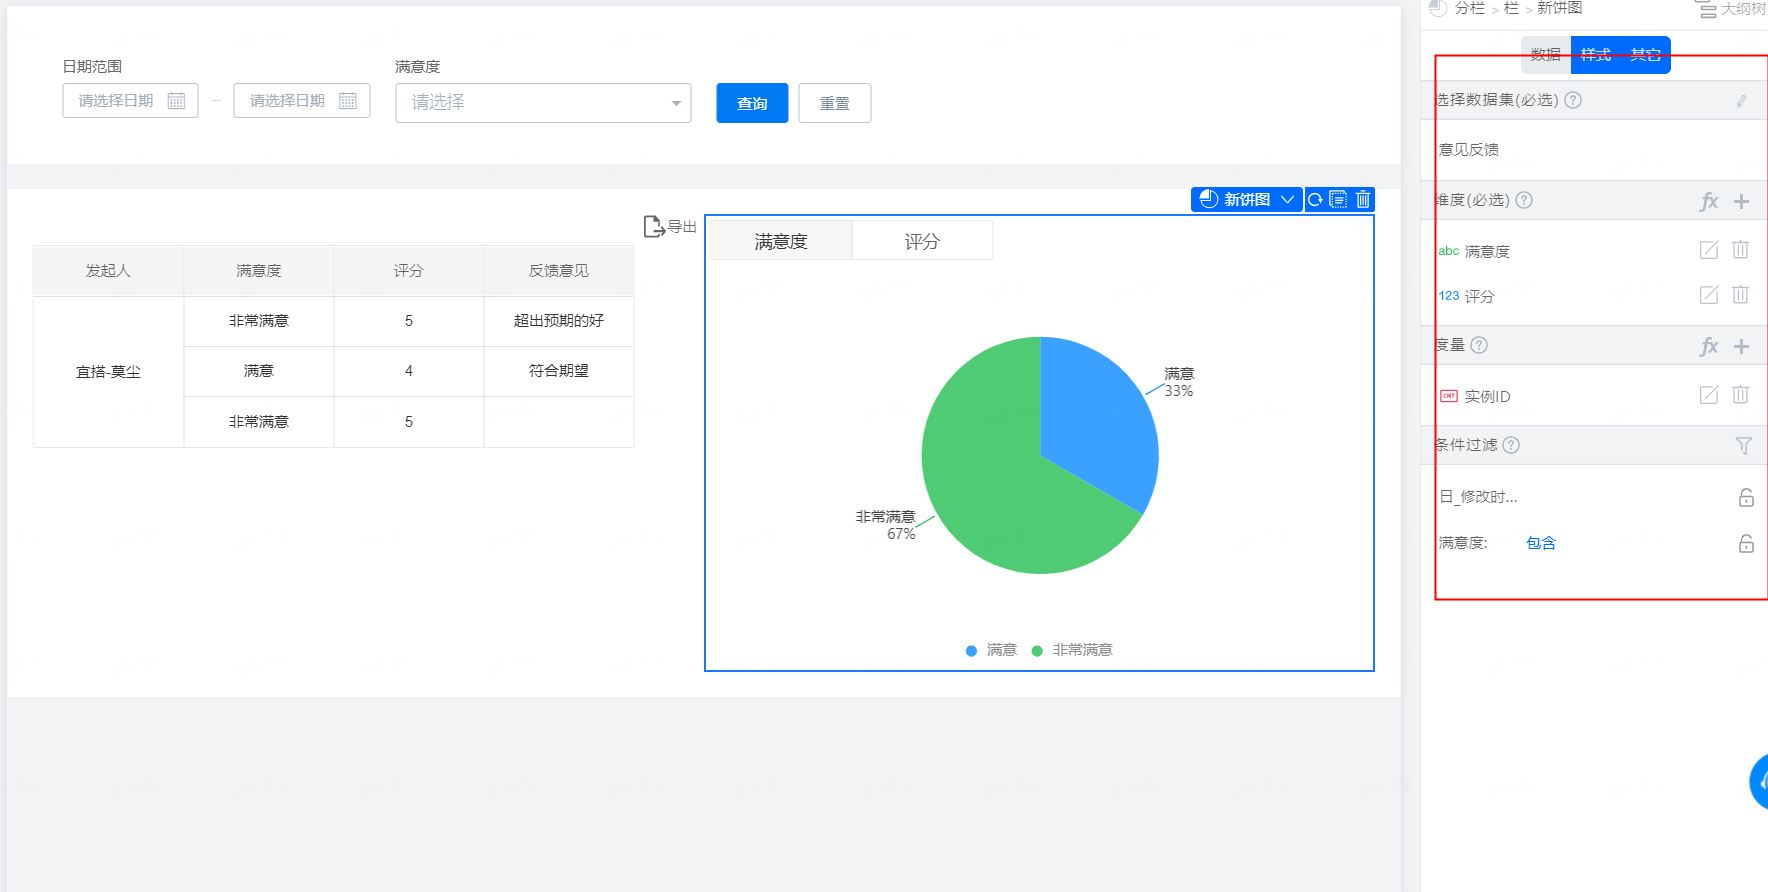Viewport: 1768px width, 892px height.
Task: Open the 新饼图 chart type dropdown
Action: click(x=1247, y=199)
